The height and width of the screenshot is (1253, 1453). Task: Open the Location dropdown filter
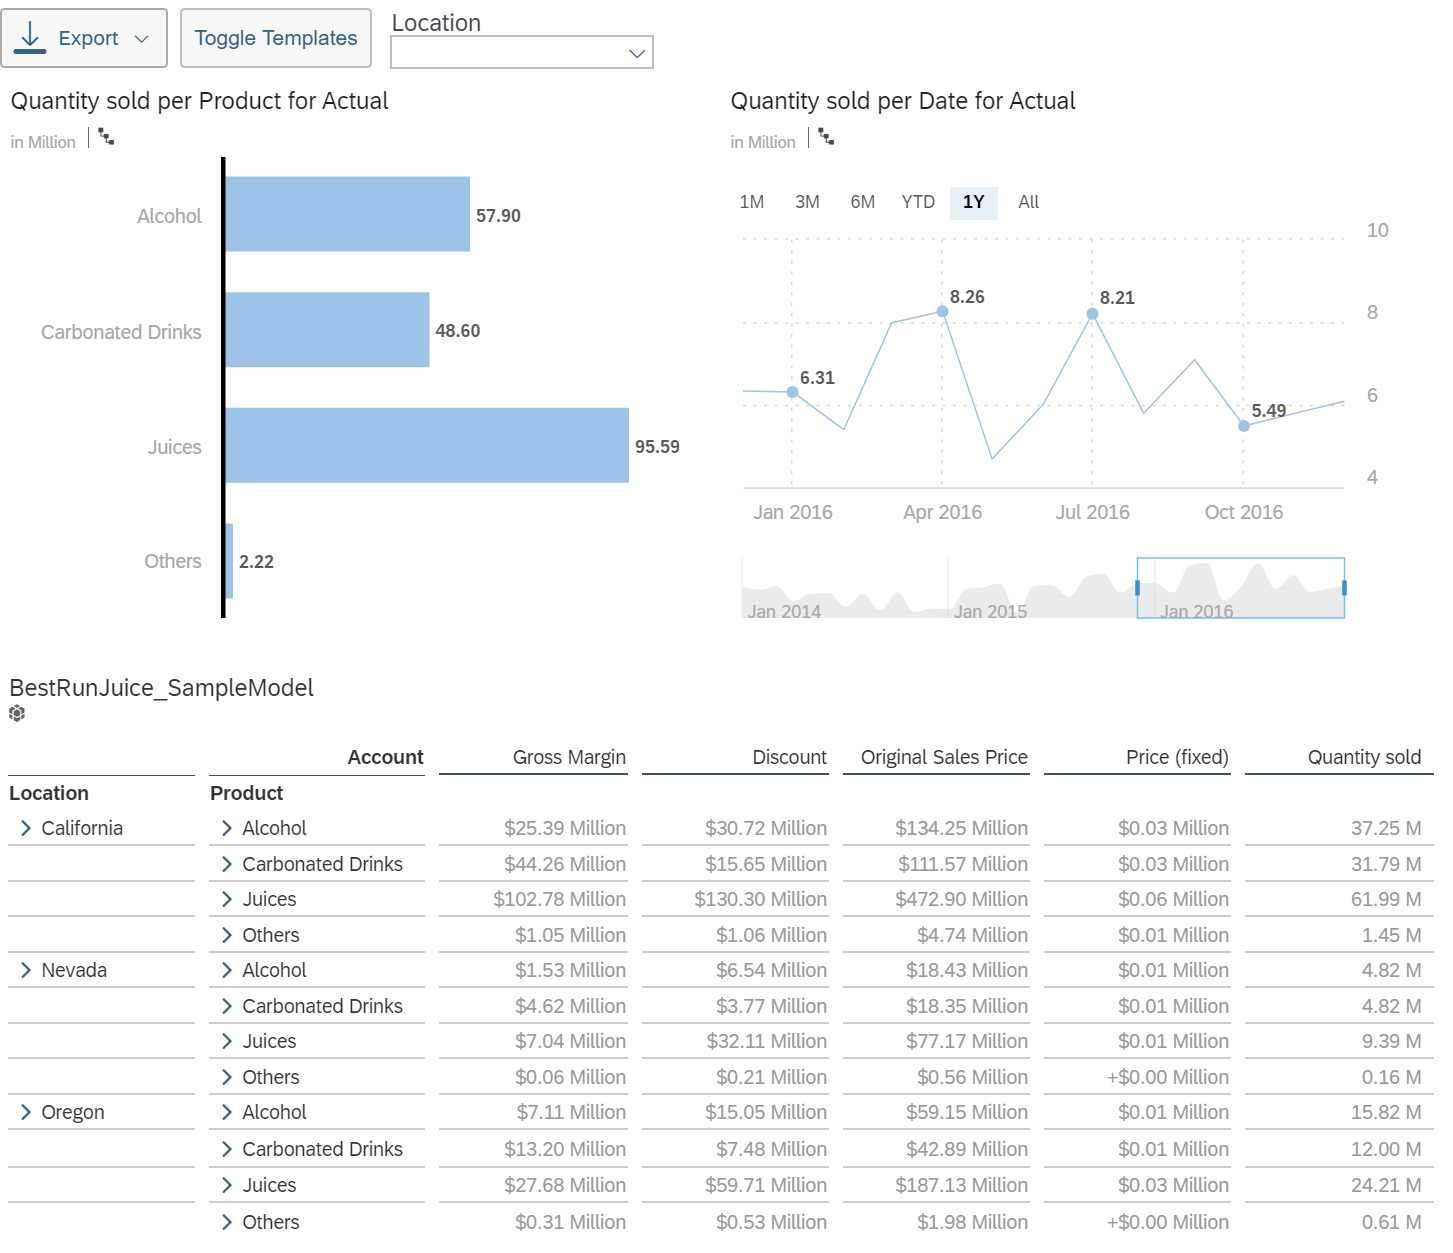[x=521, y=53]
